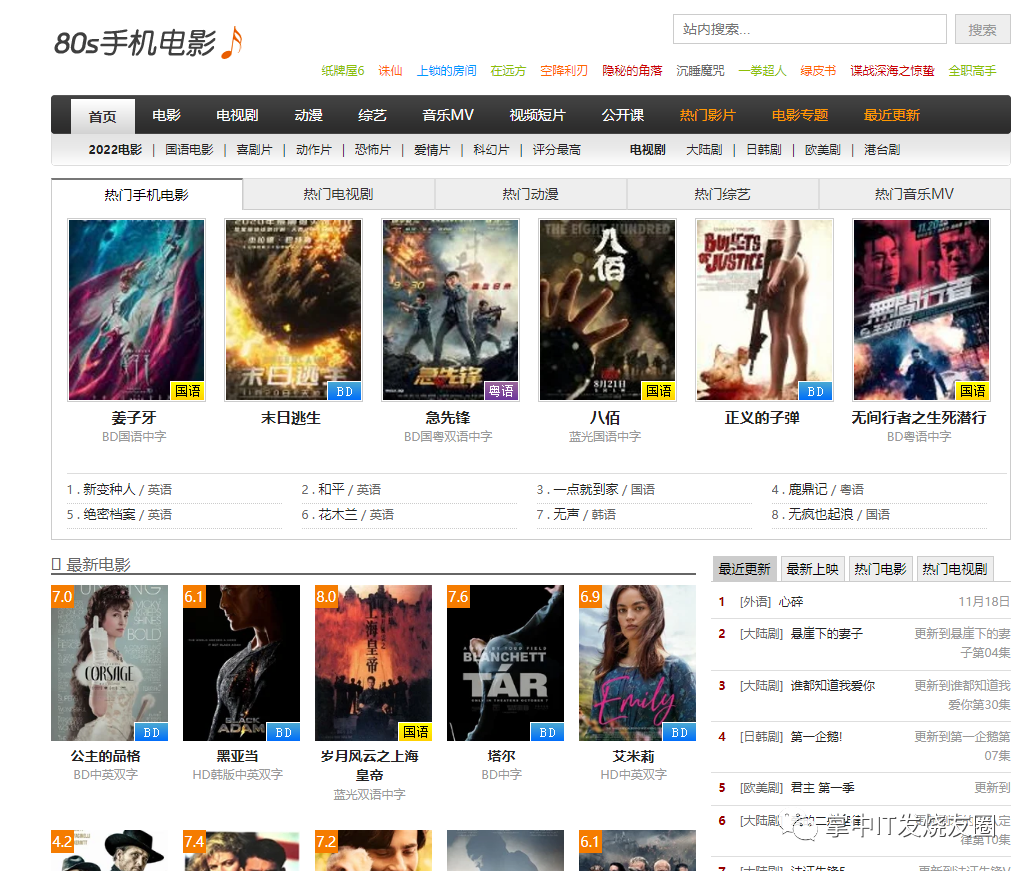
Task: Open the 视频短片 navigation menu
Action: pos(537,115)
